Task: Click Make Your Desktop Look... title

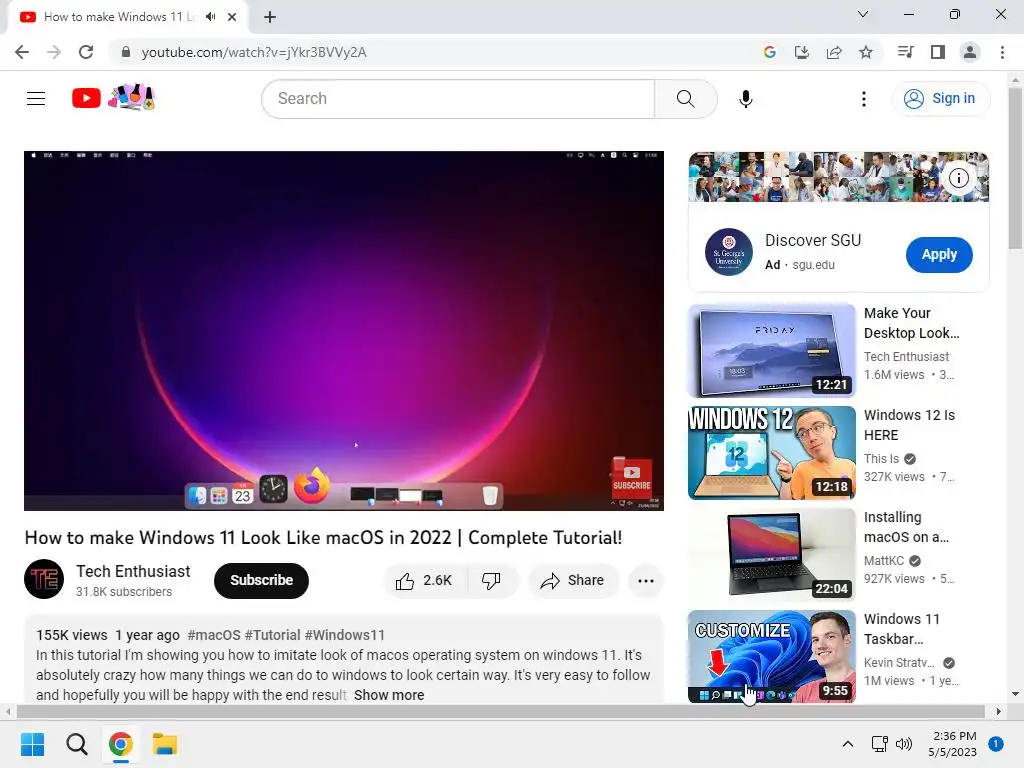Action: coord(912,323)
